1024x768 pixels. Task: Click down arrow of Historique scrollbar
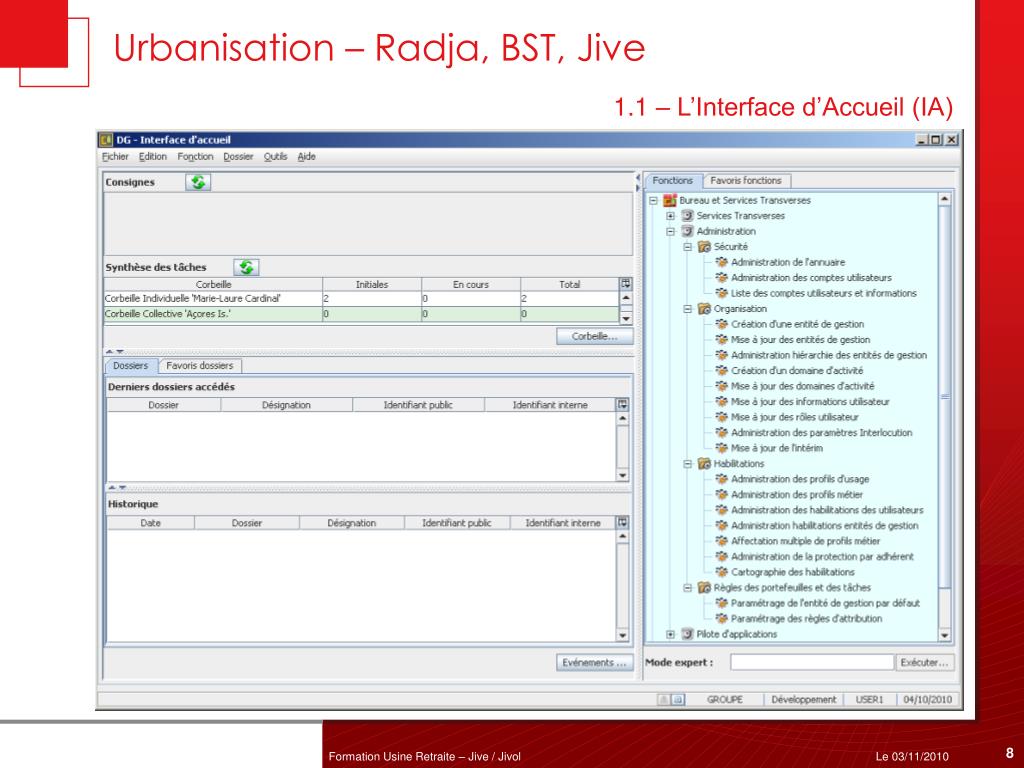click(622, 635)
